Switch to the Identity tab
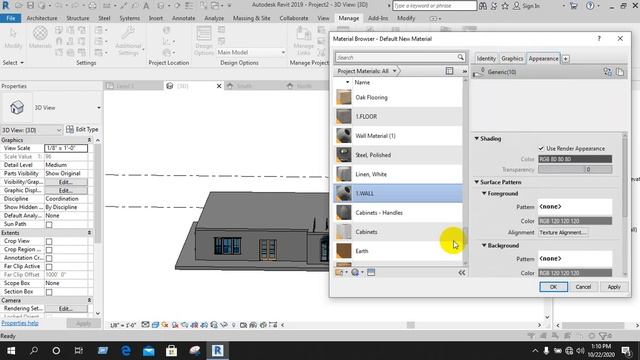Viewport: 640px width, 360px height. 486,58
